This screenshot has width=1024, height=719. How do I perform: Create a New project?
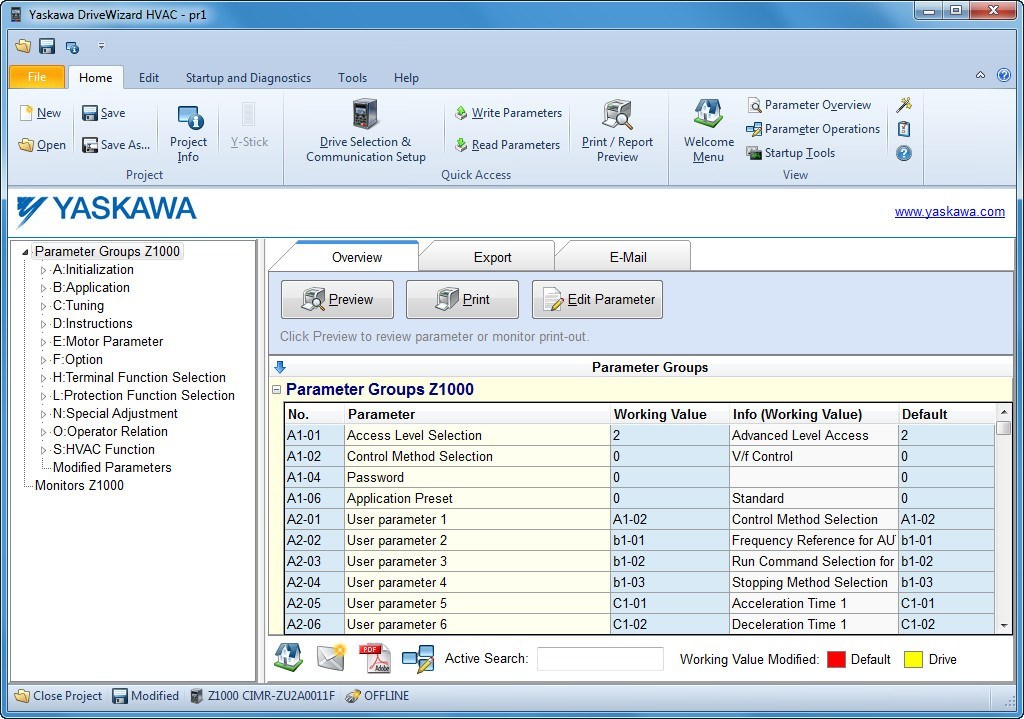click(x=40, y=113)
